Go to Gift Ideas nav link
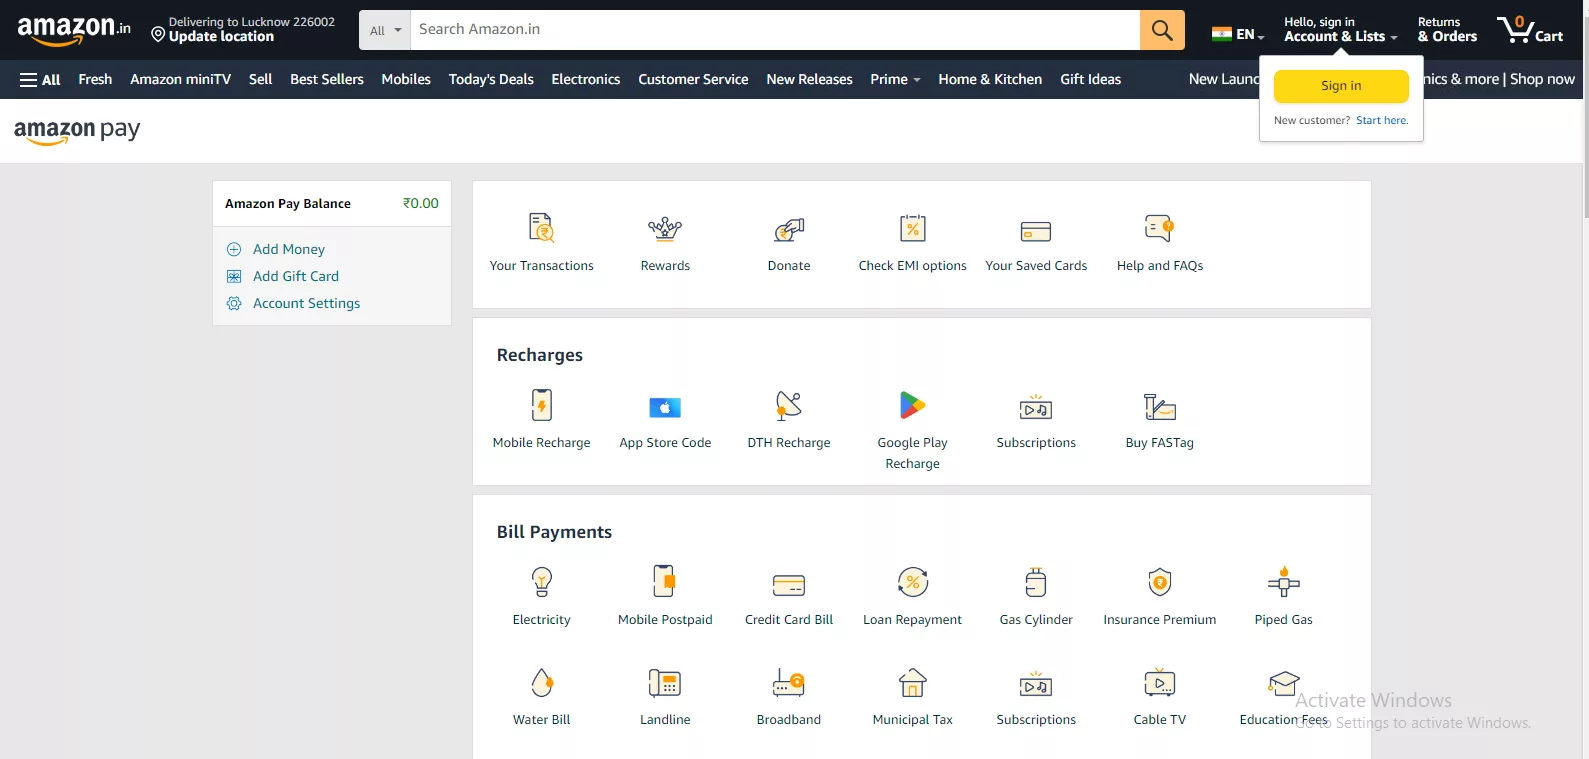The height and width of the screenshot is (759, 1589). tap(1091, 79)
